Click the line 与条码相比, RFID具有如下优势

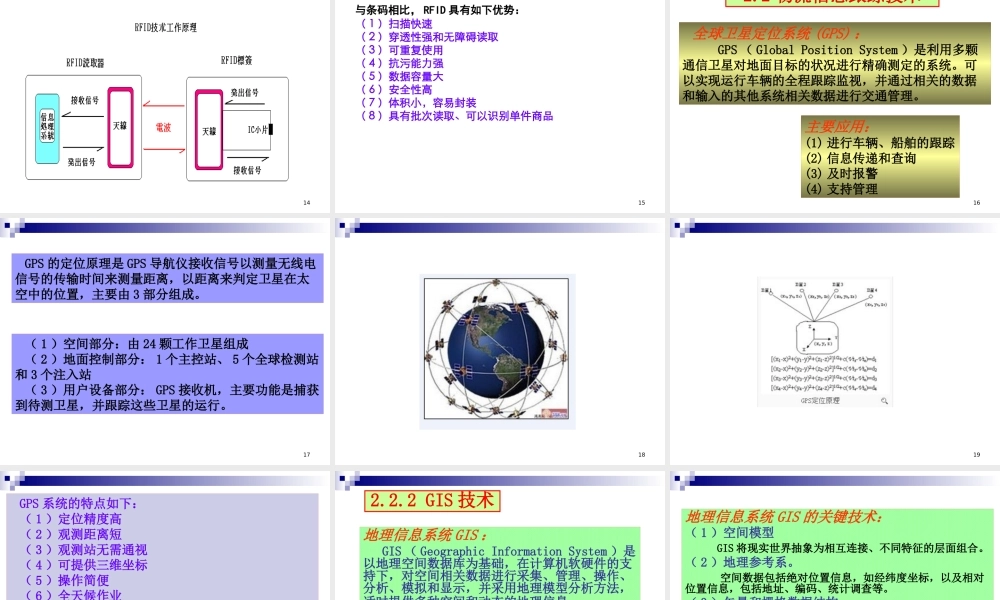[x=438, y=10]
